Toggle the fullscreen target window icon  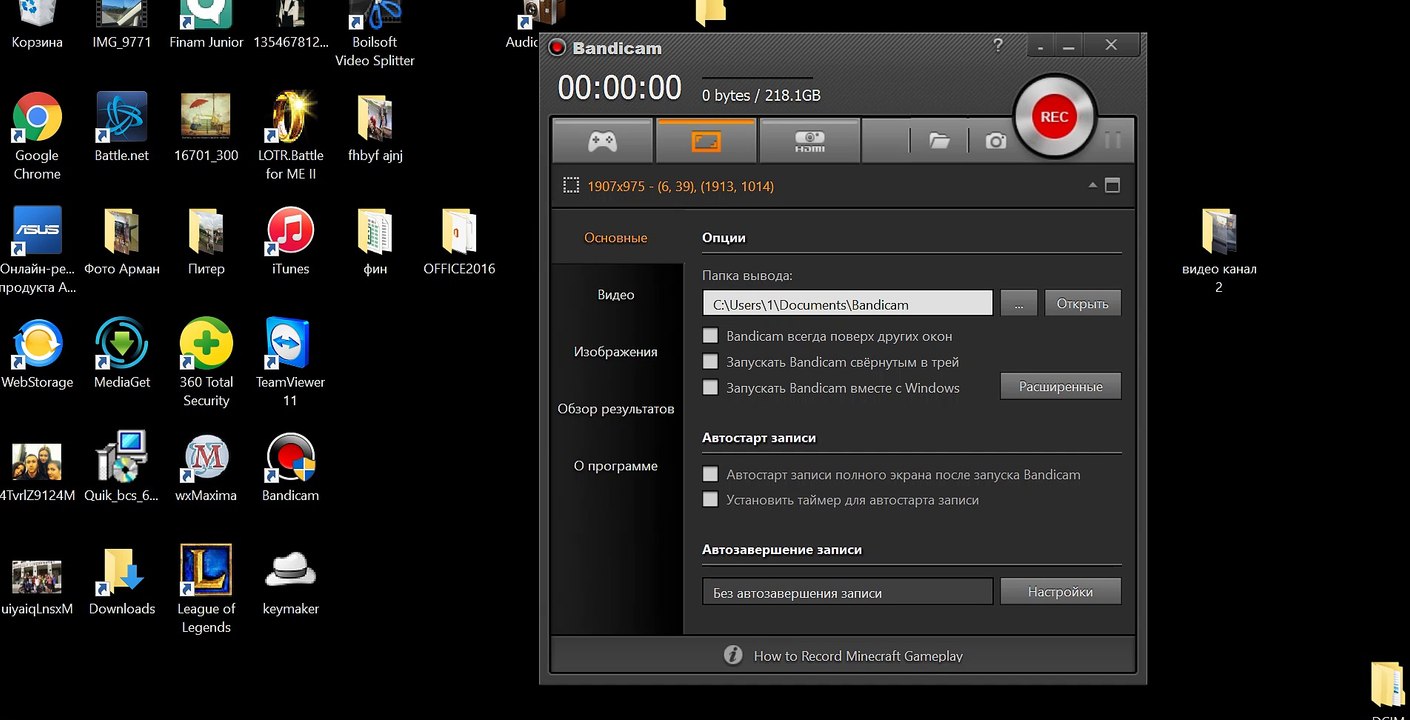click(x=1112, y=186)
